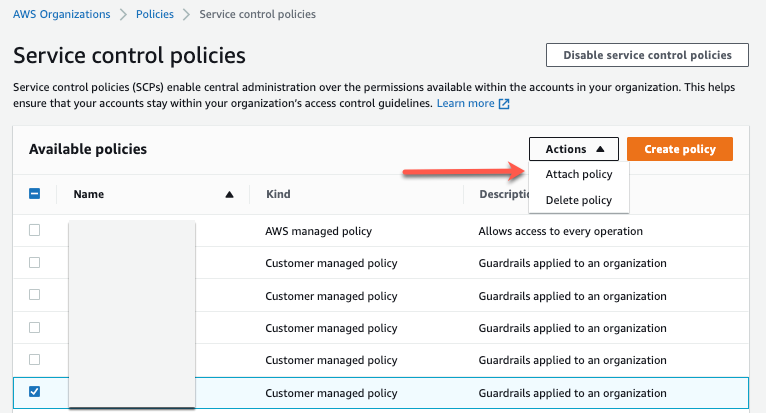Collapse the Actions dropdown button

573,149
